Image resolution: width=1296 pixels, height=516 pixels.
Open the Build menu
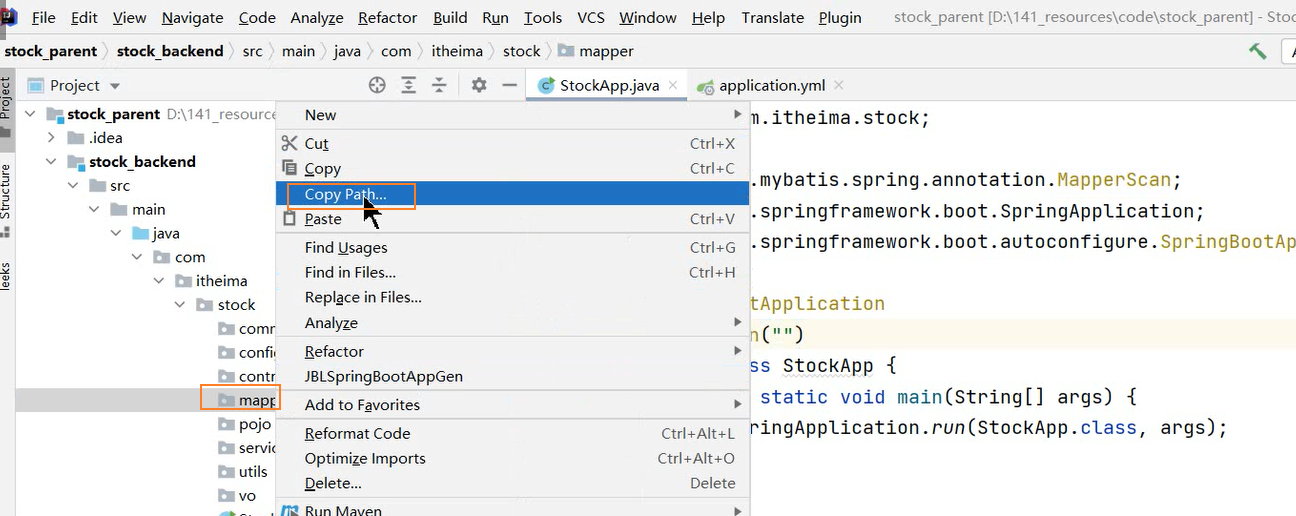(450, 18)
